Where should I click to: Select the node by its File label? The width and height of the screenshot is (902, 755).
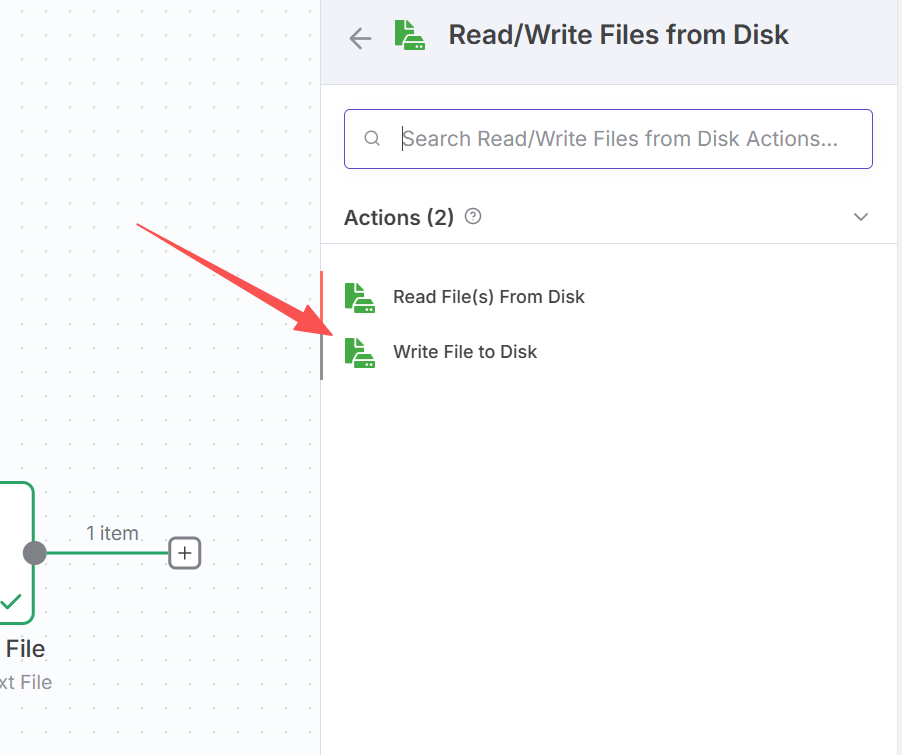(25, 649)
